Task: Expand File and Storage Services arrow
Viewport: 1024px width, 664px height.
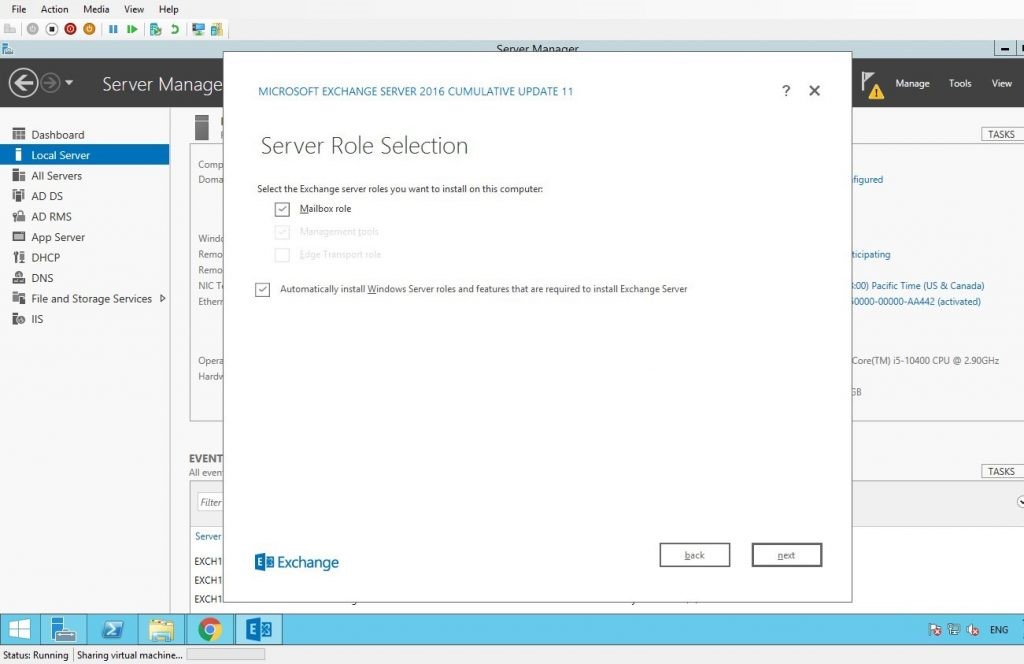Action: click(x=163, y=298)
